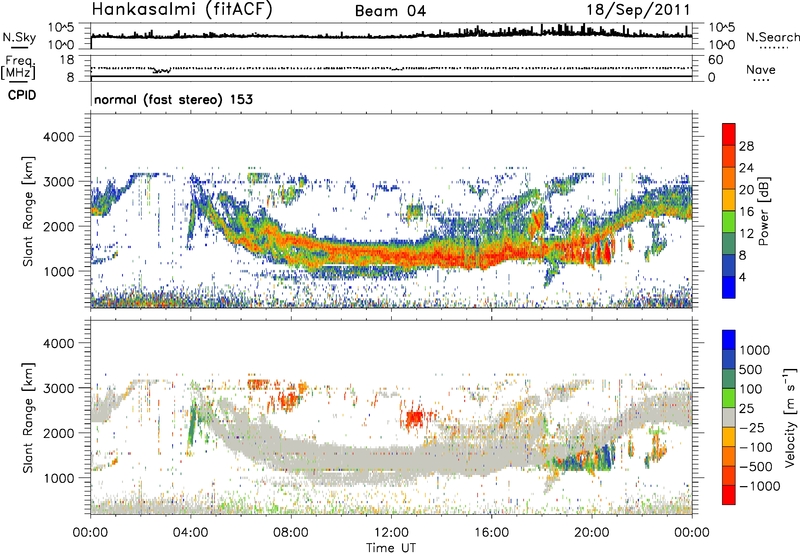Click the gray segment of velocity color bar

click(729, 417)
